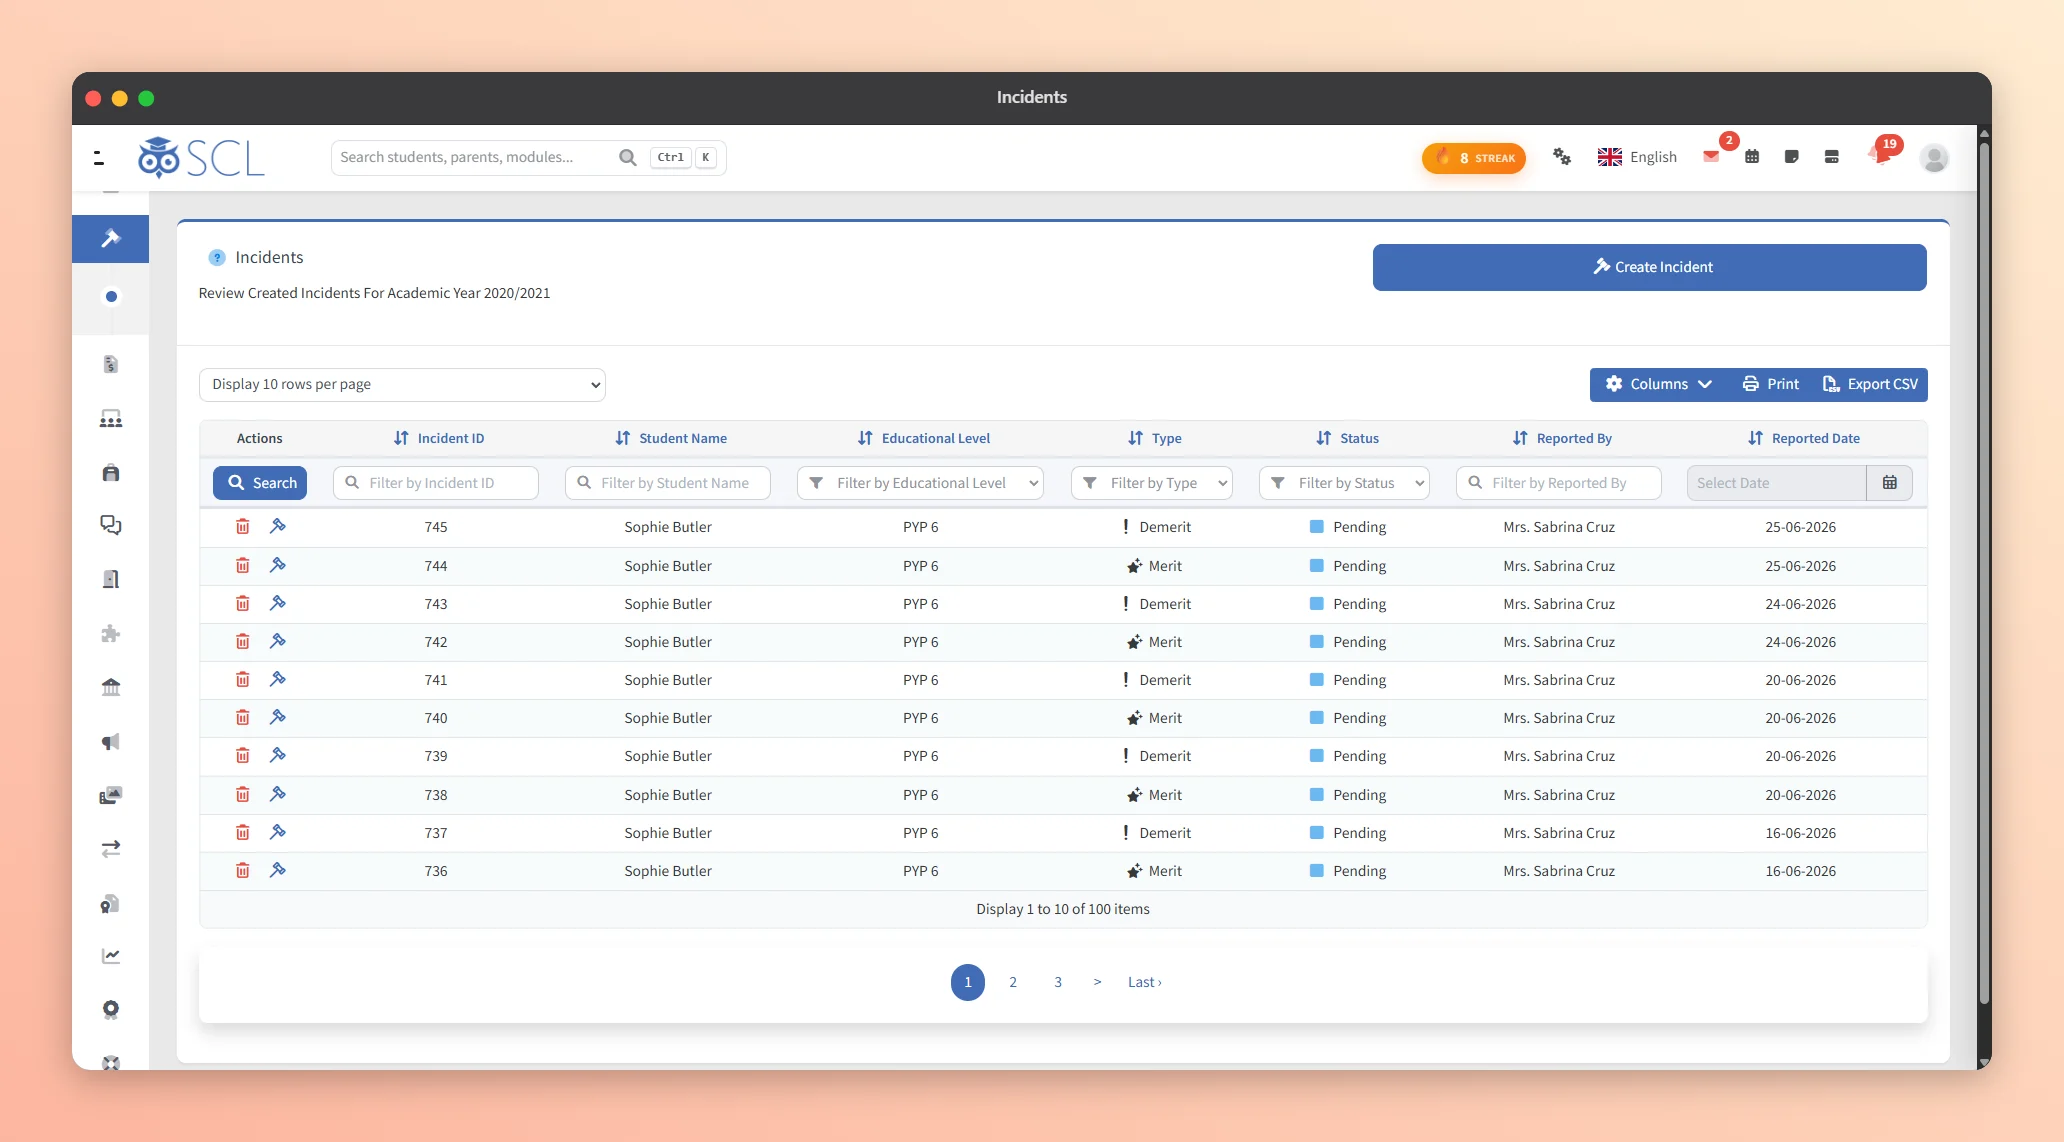Toggle the sidebar menu collapse button
Screen dimensions: 2064x1142
98,157
